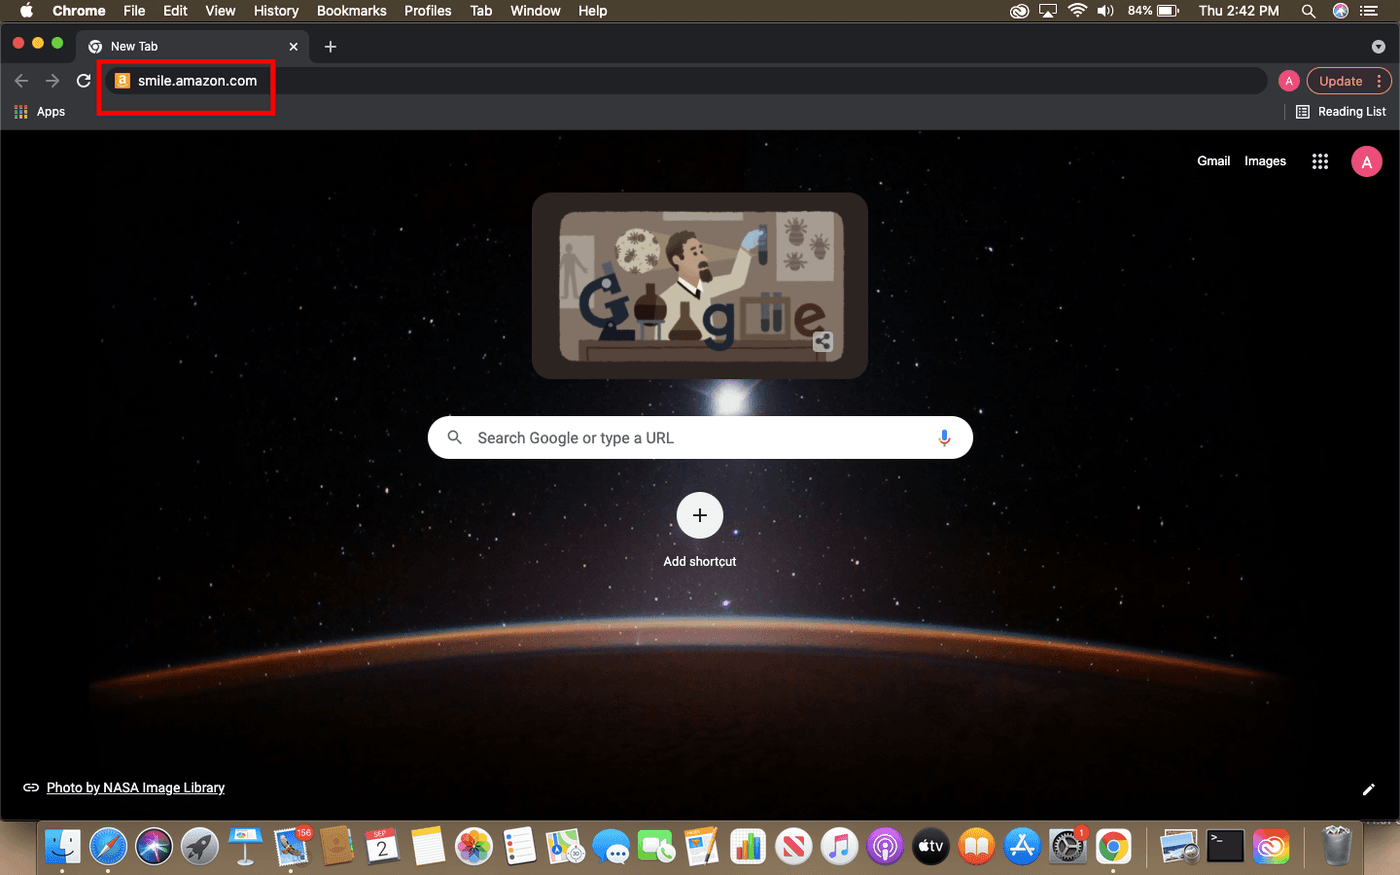Open the profile avatar in the toolbar
The width and height of the screenshot is (1400, 875).
coord(1289,81)
